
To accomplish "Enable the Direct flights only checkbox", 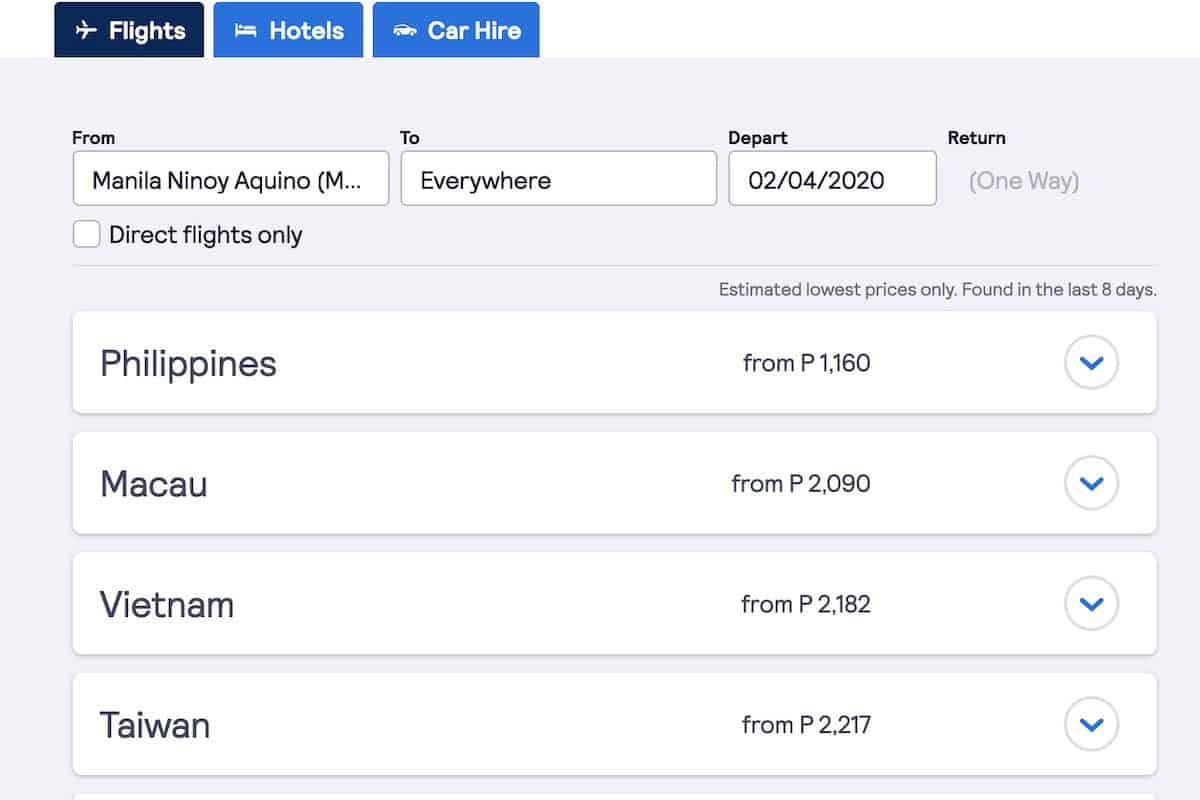I will point(87,235).
